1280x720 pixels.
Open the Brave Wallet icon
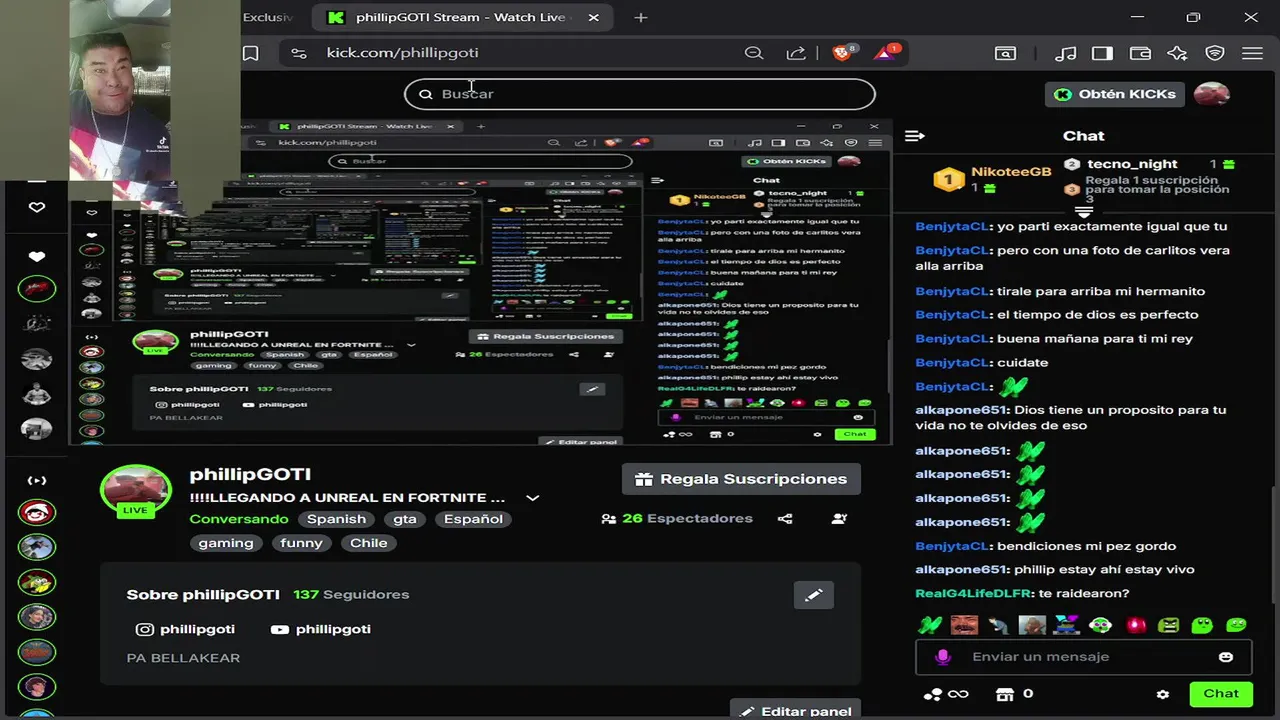pyautogui.click(x=1140, y=53)
